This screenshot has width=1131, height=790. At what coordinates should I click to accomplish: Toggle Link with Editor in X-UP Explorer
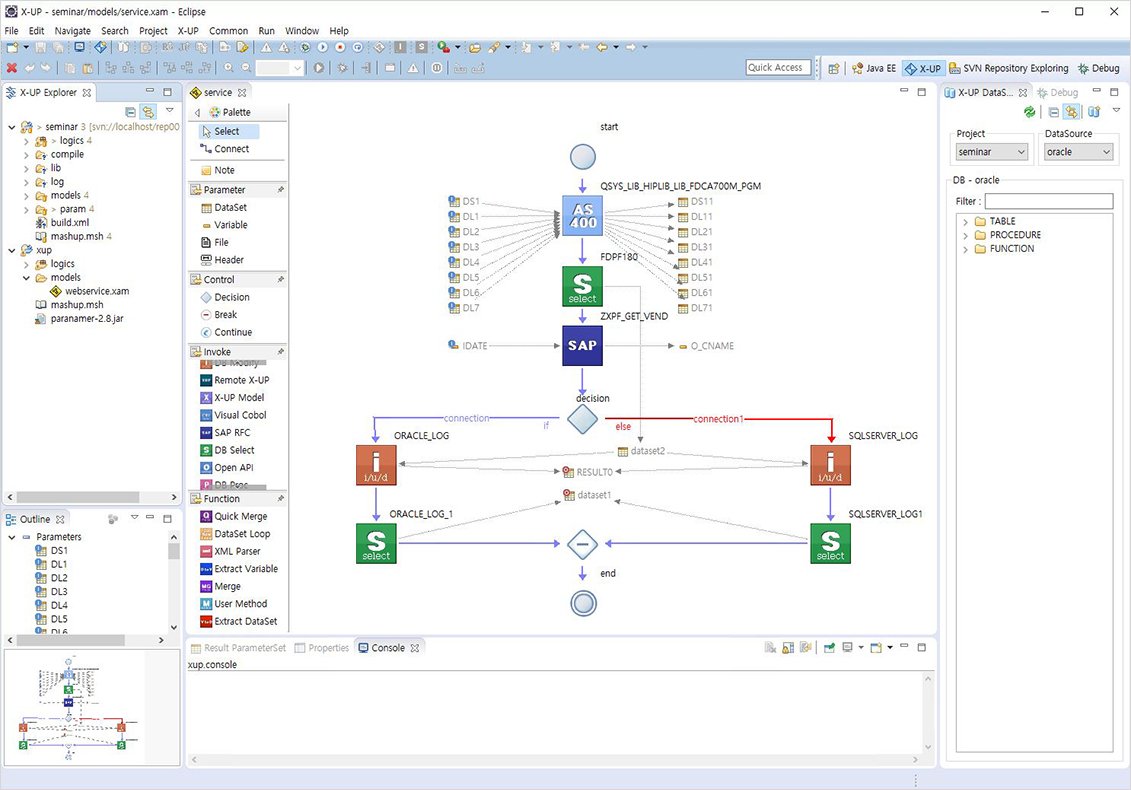click(148, 112)
